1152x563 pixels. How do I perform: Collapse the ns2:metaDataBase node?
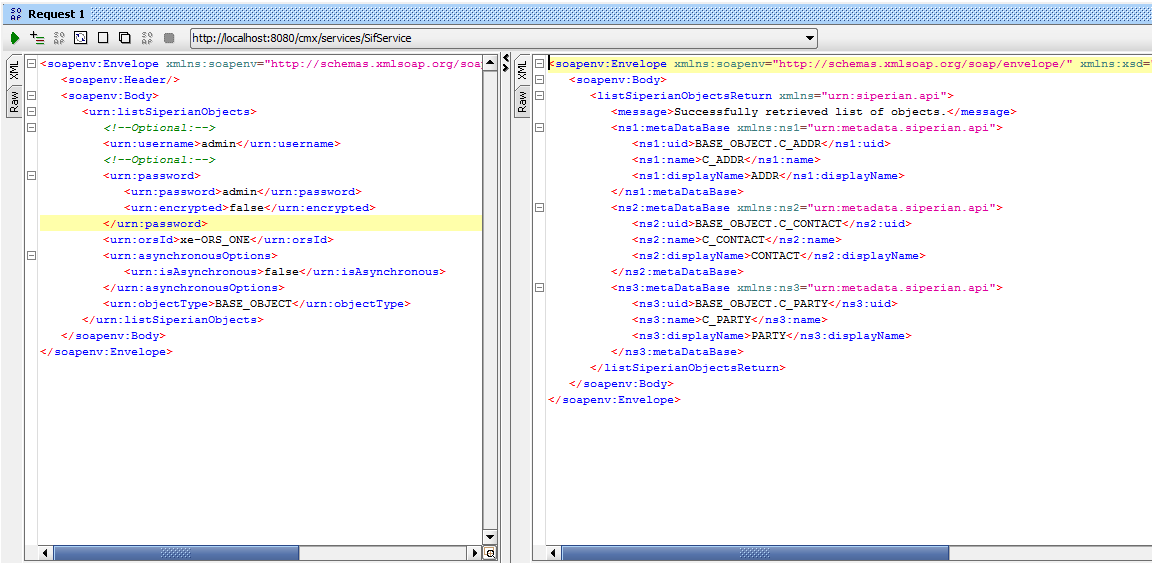coord(539,207)
